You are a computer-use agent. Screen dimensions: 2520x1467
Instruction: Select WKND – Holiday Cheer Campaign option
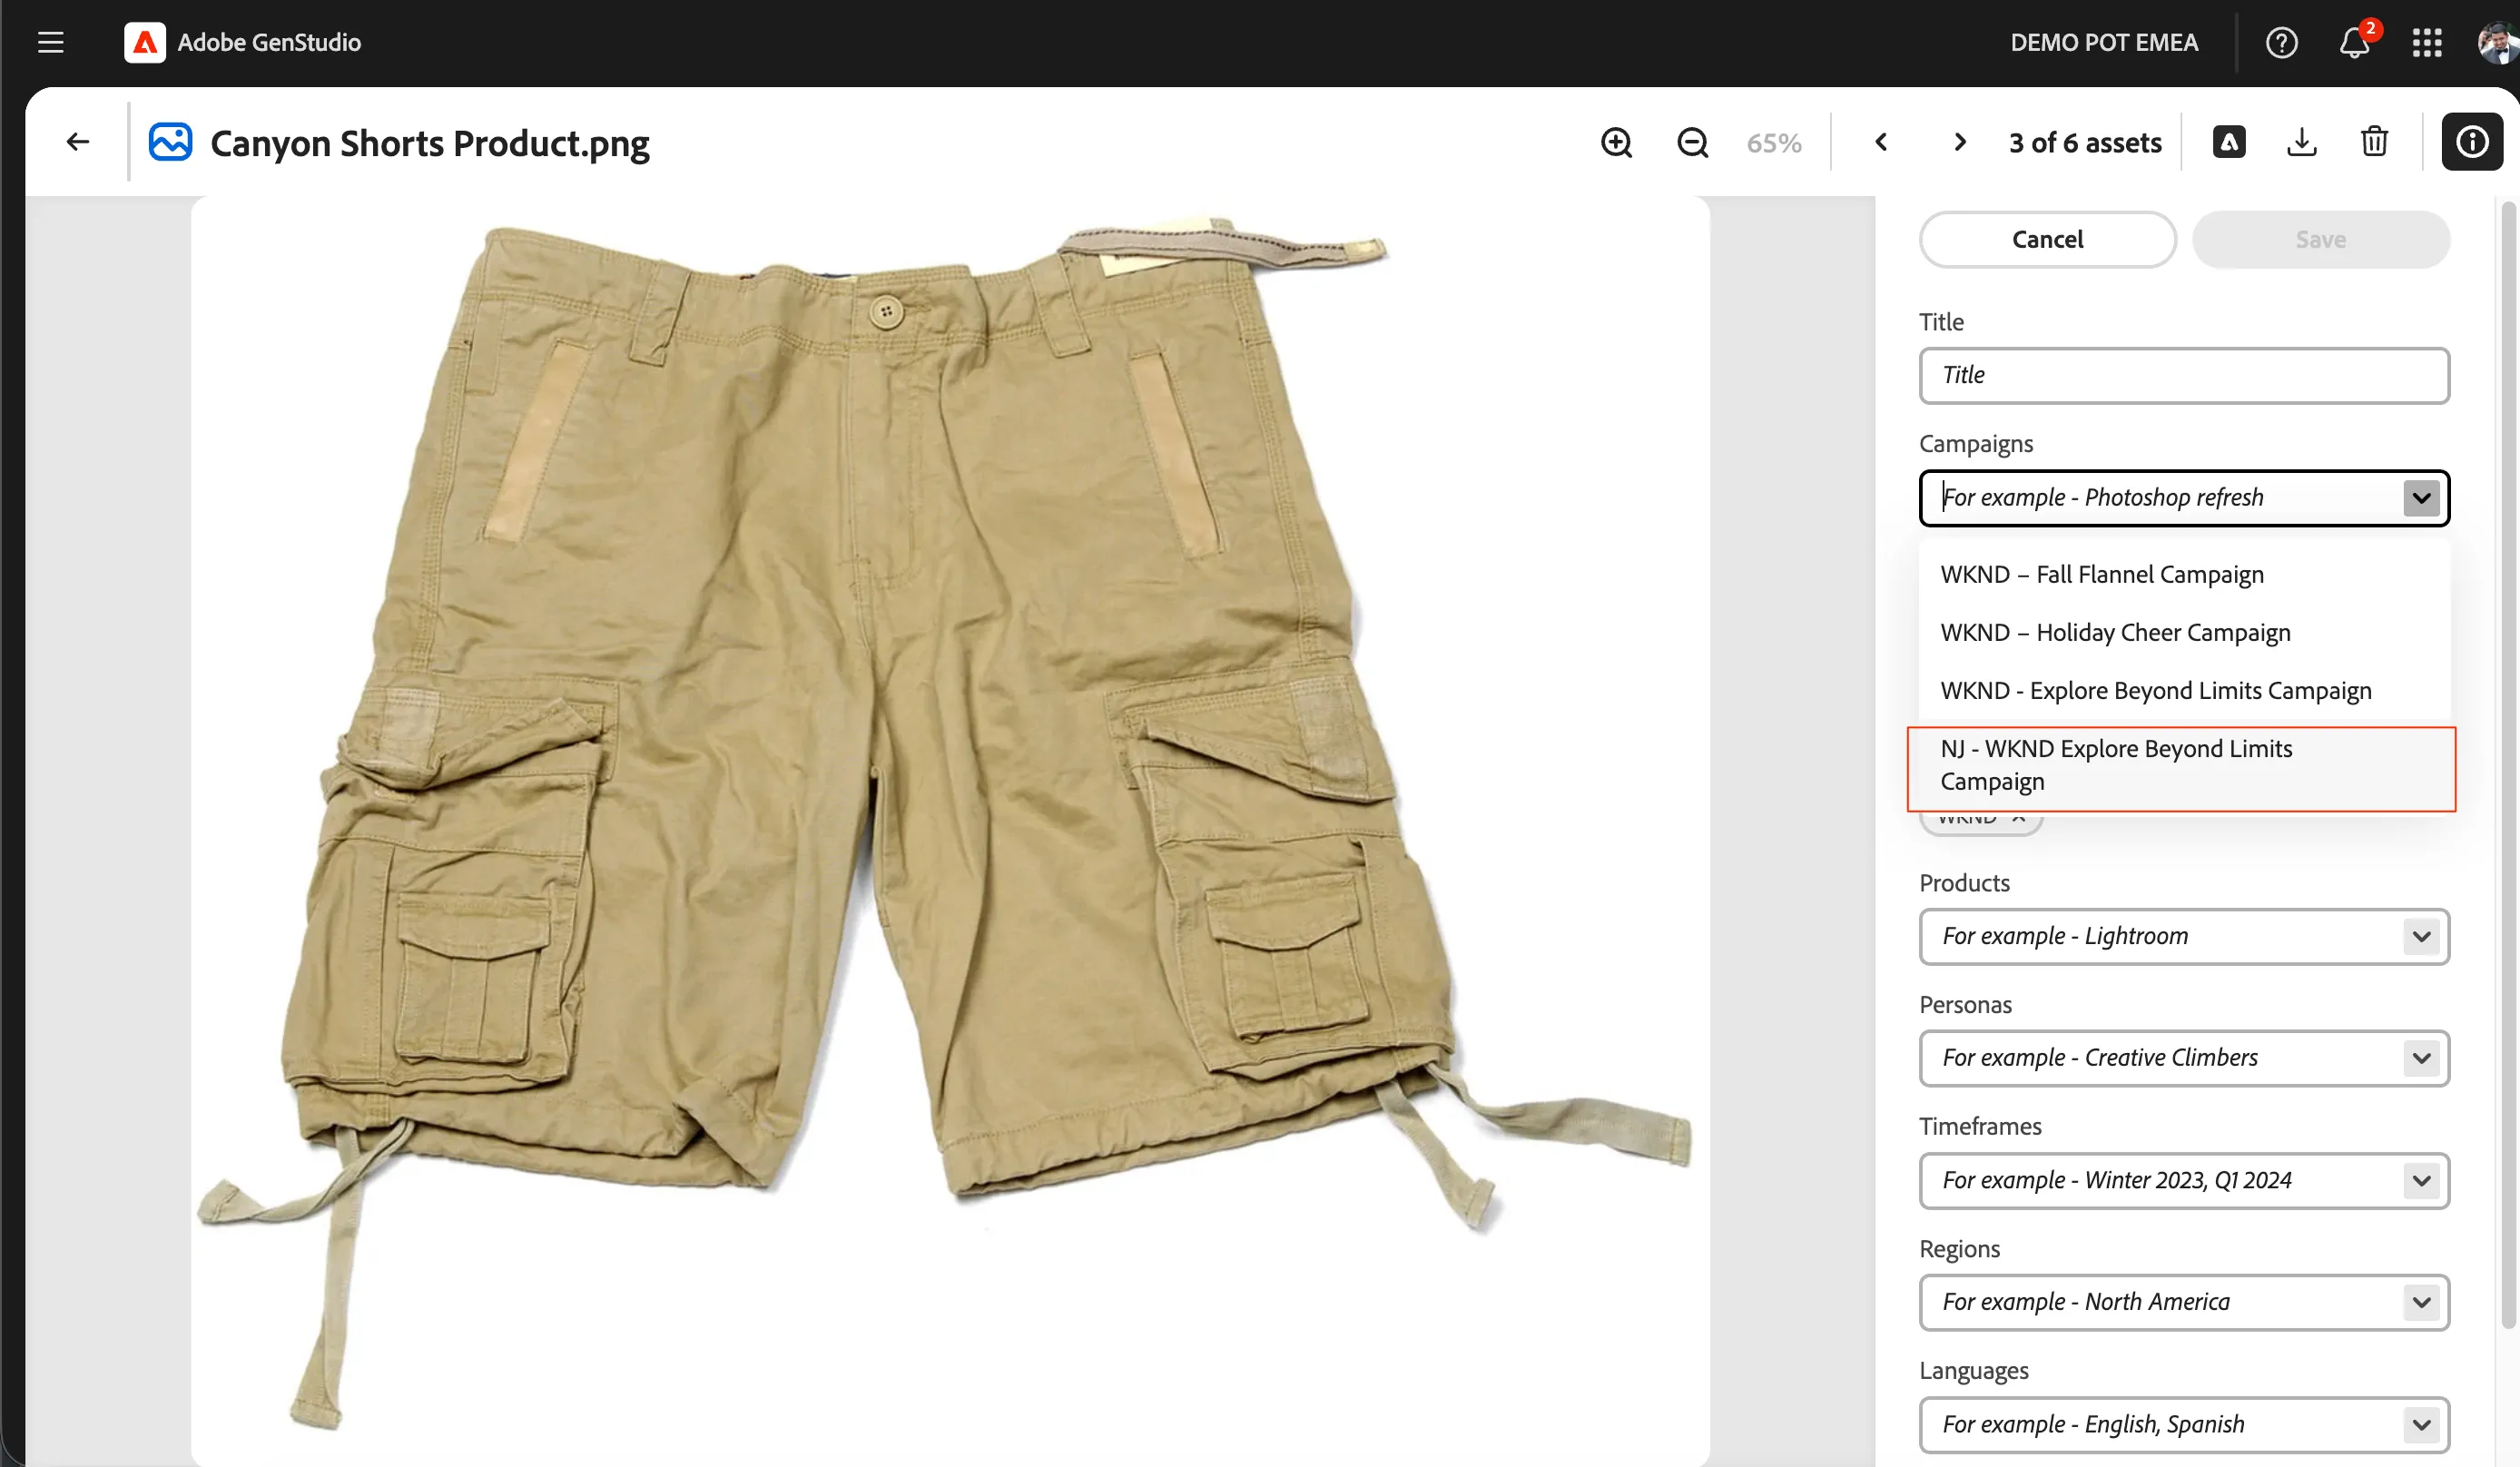click(2184, 632)
